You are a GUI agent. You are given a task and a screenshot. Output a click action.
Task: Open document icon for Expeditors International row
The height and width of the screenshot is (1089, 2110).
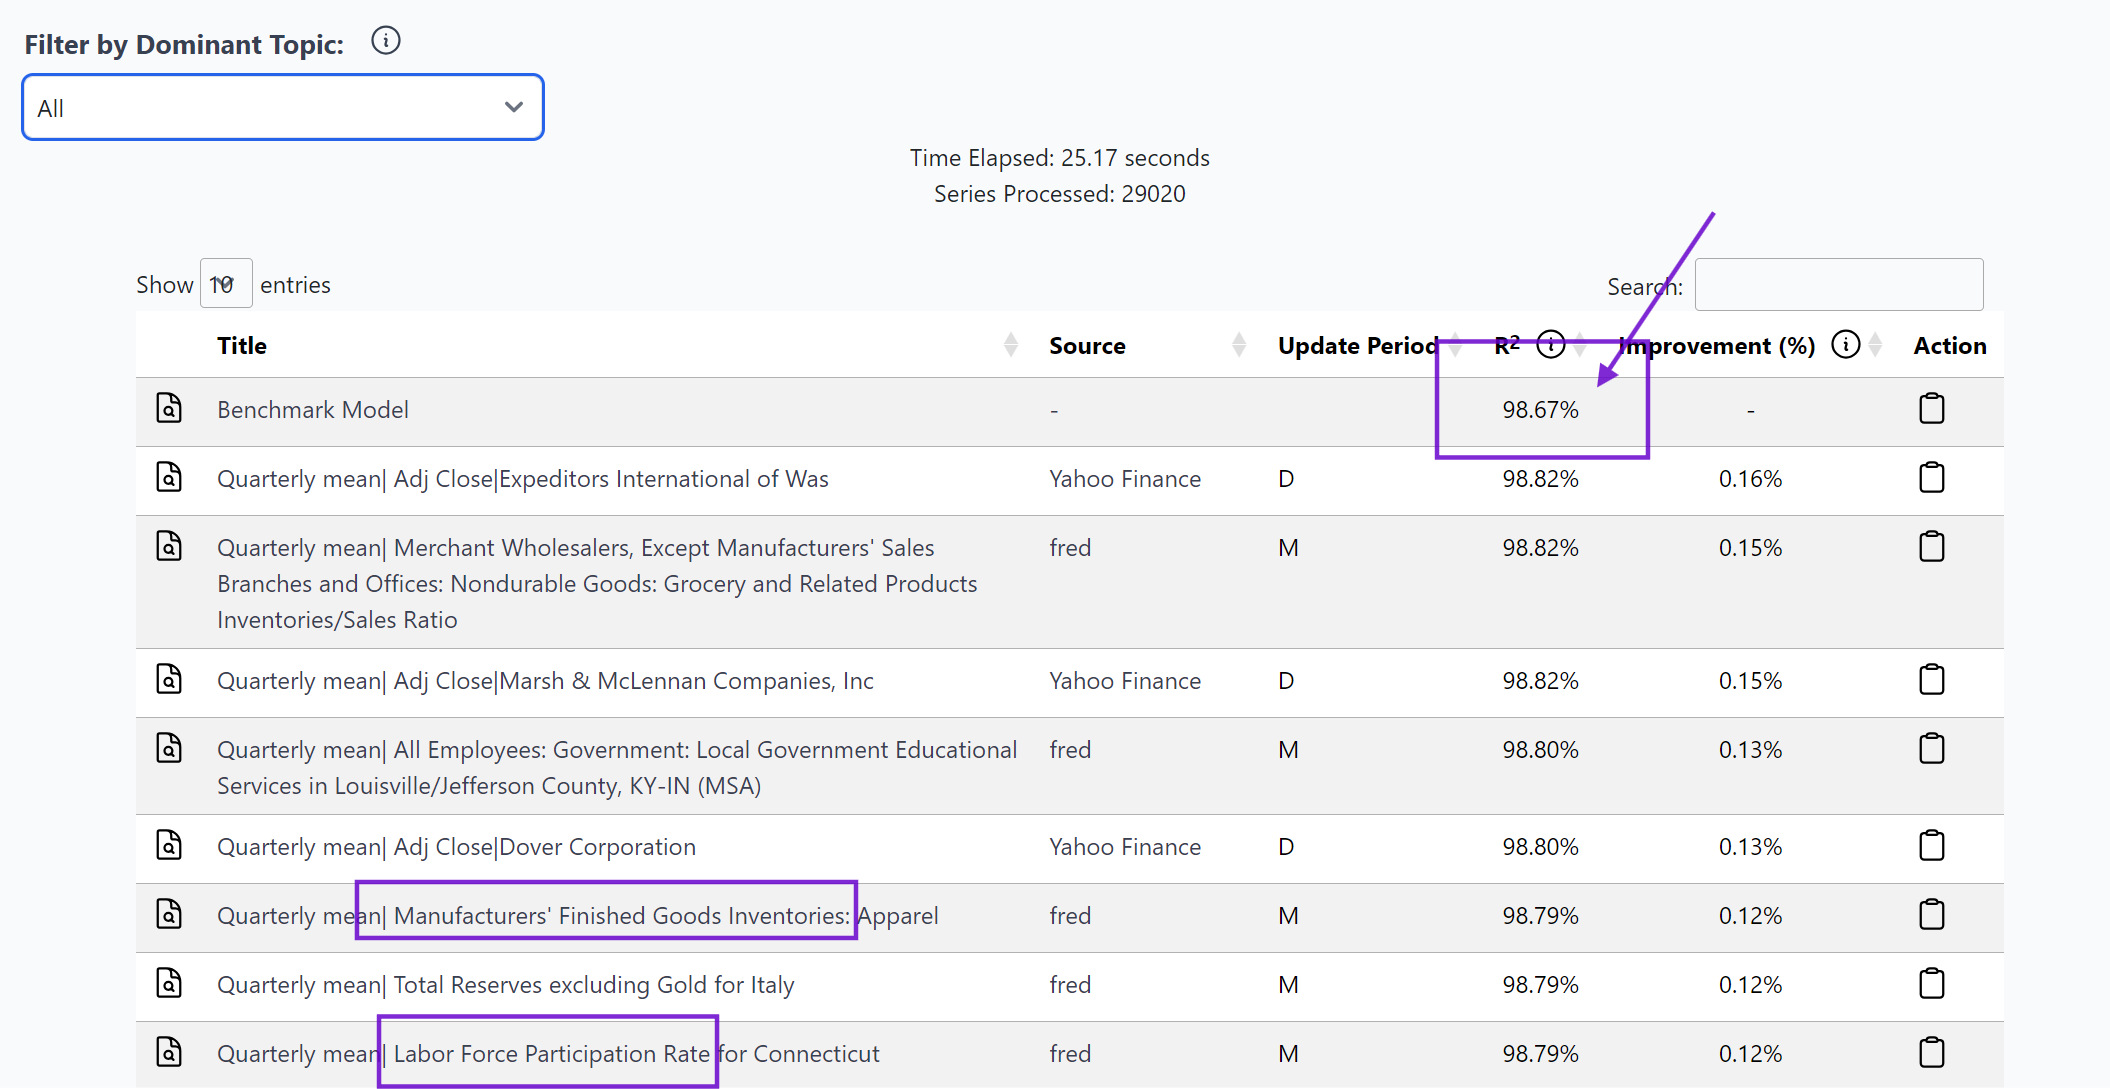[169, 477]
